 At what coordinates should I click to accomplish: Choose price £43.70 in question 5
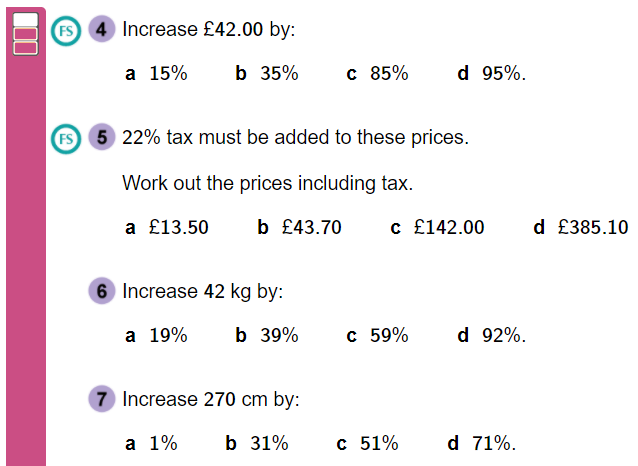[x=299, y=227]
